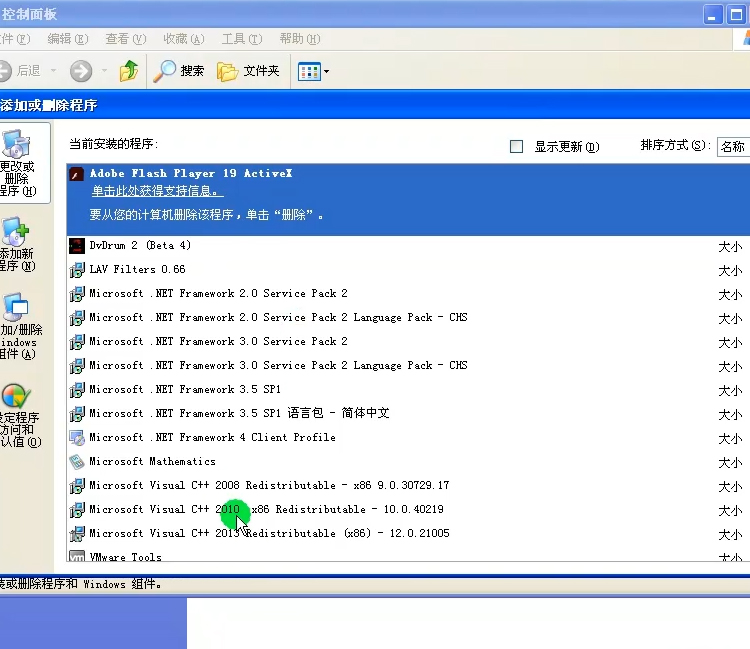The width and height of the screenshot is (750, 649).
Task: Click .NET Framework 3.5 SP1 语言包 icon
Action: [77, 414]
